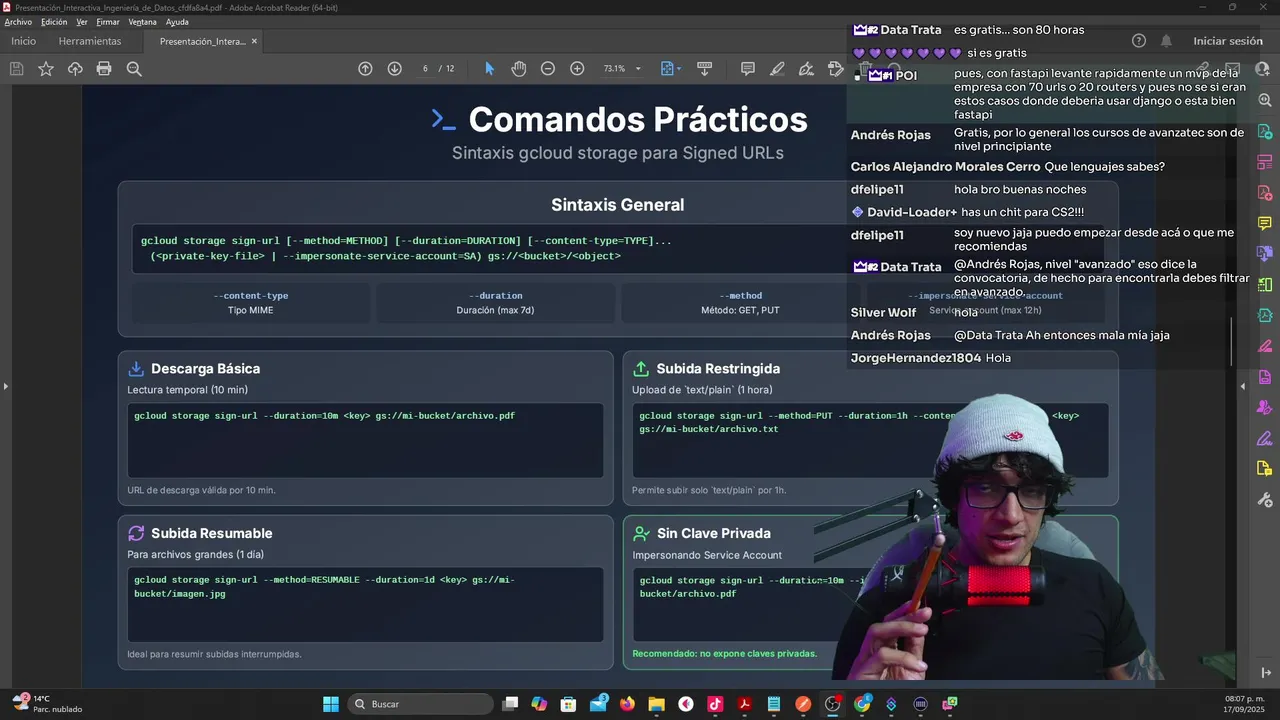1280x720 pixels.
Task: Click the Subida Resumable card title
Action: click(x=212, y=534)
